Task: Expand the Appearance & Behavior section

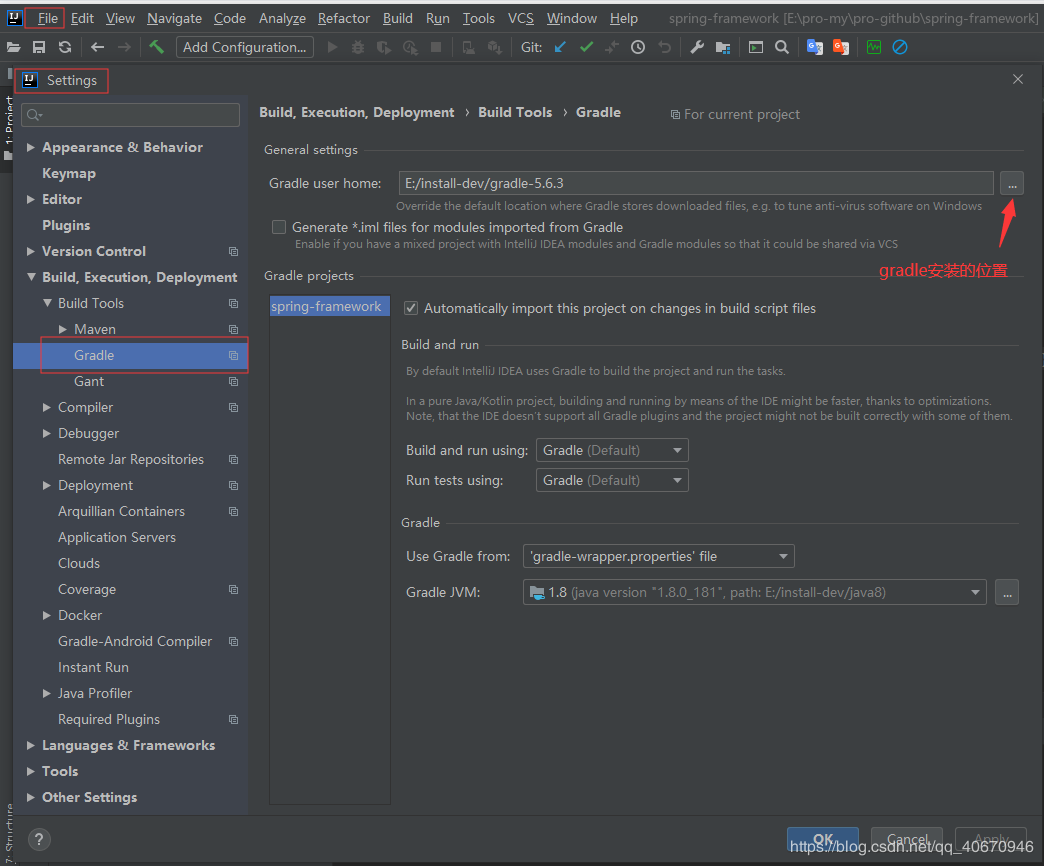Action: (x=31, y=147)
